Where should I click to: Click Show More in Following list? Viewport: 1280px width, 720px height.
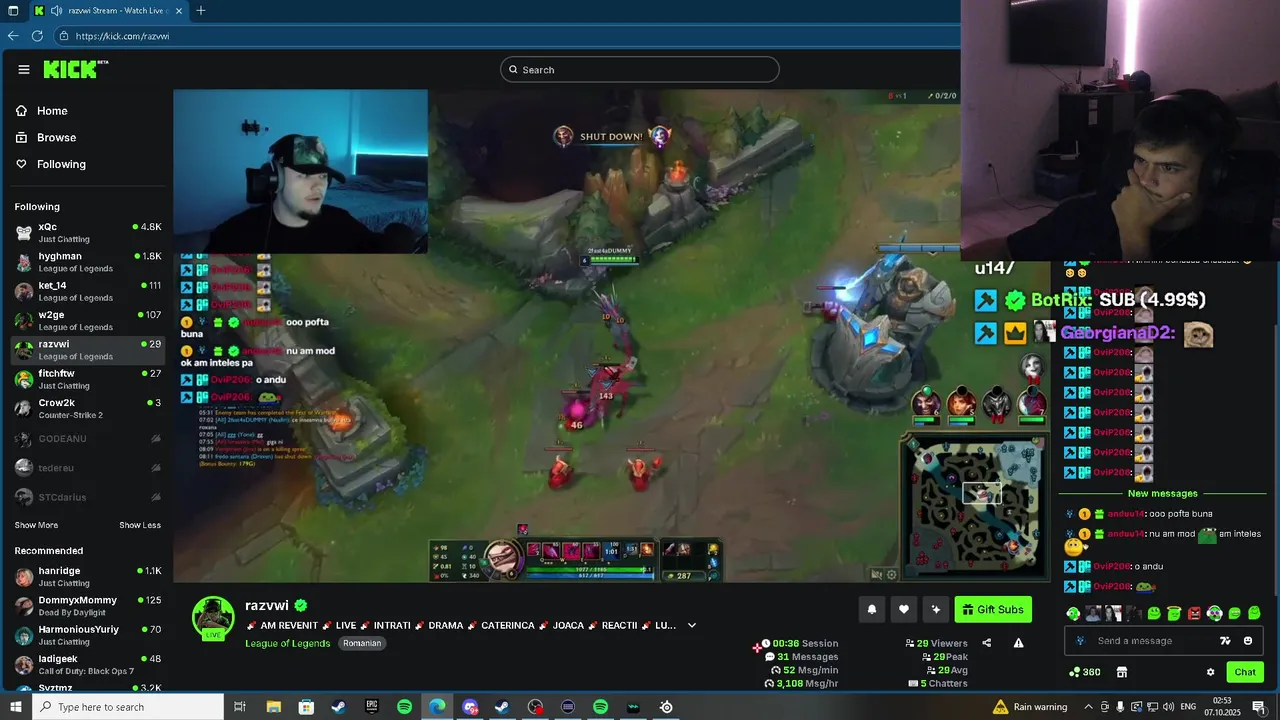tap(36, 525)
